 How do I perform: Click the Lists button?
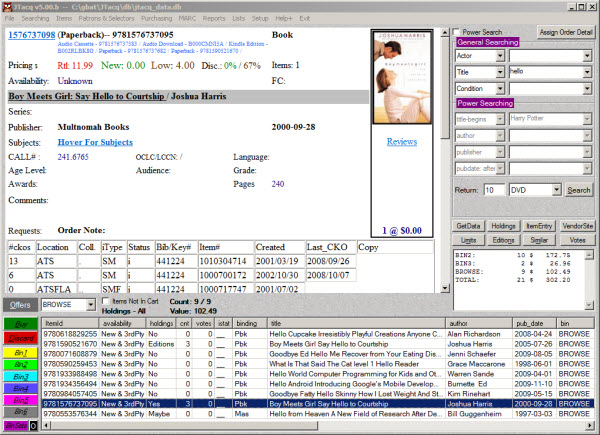point(468,240)
